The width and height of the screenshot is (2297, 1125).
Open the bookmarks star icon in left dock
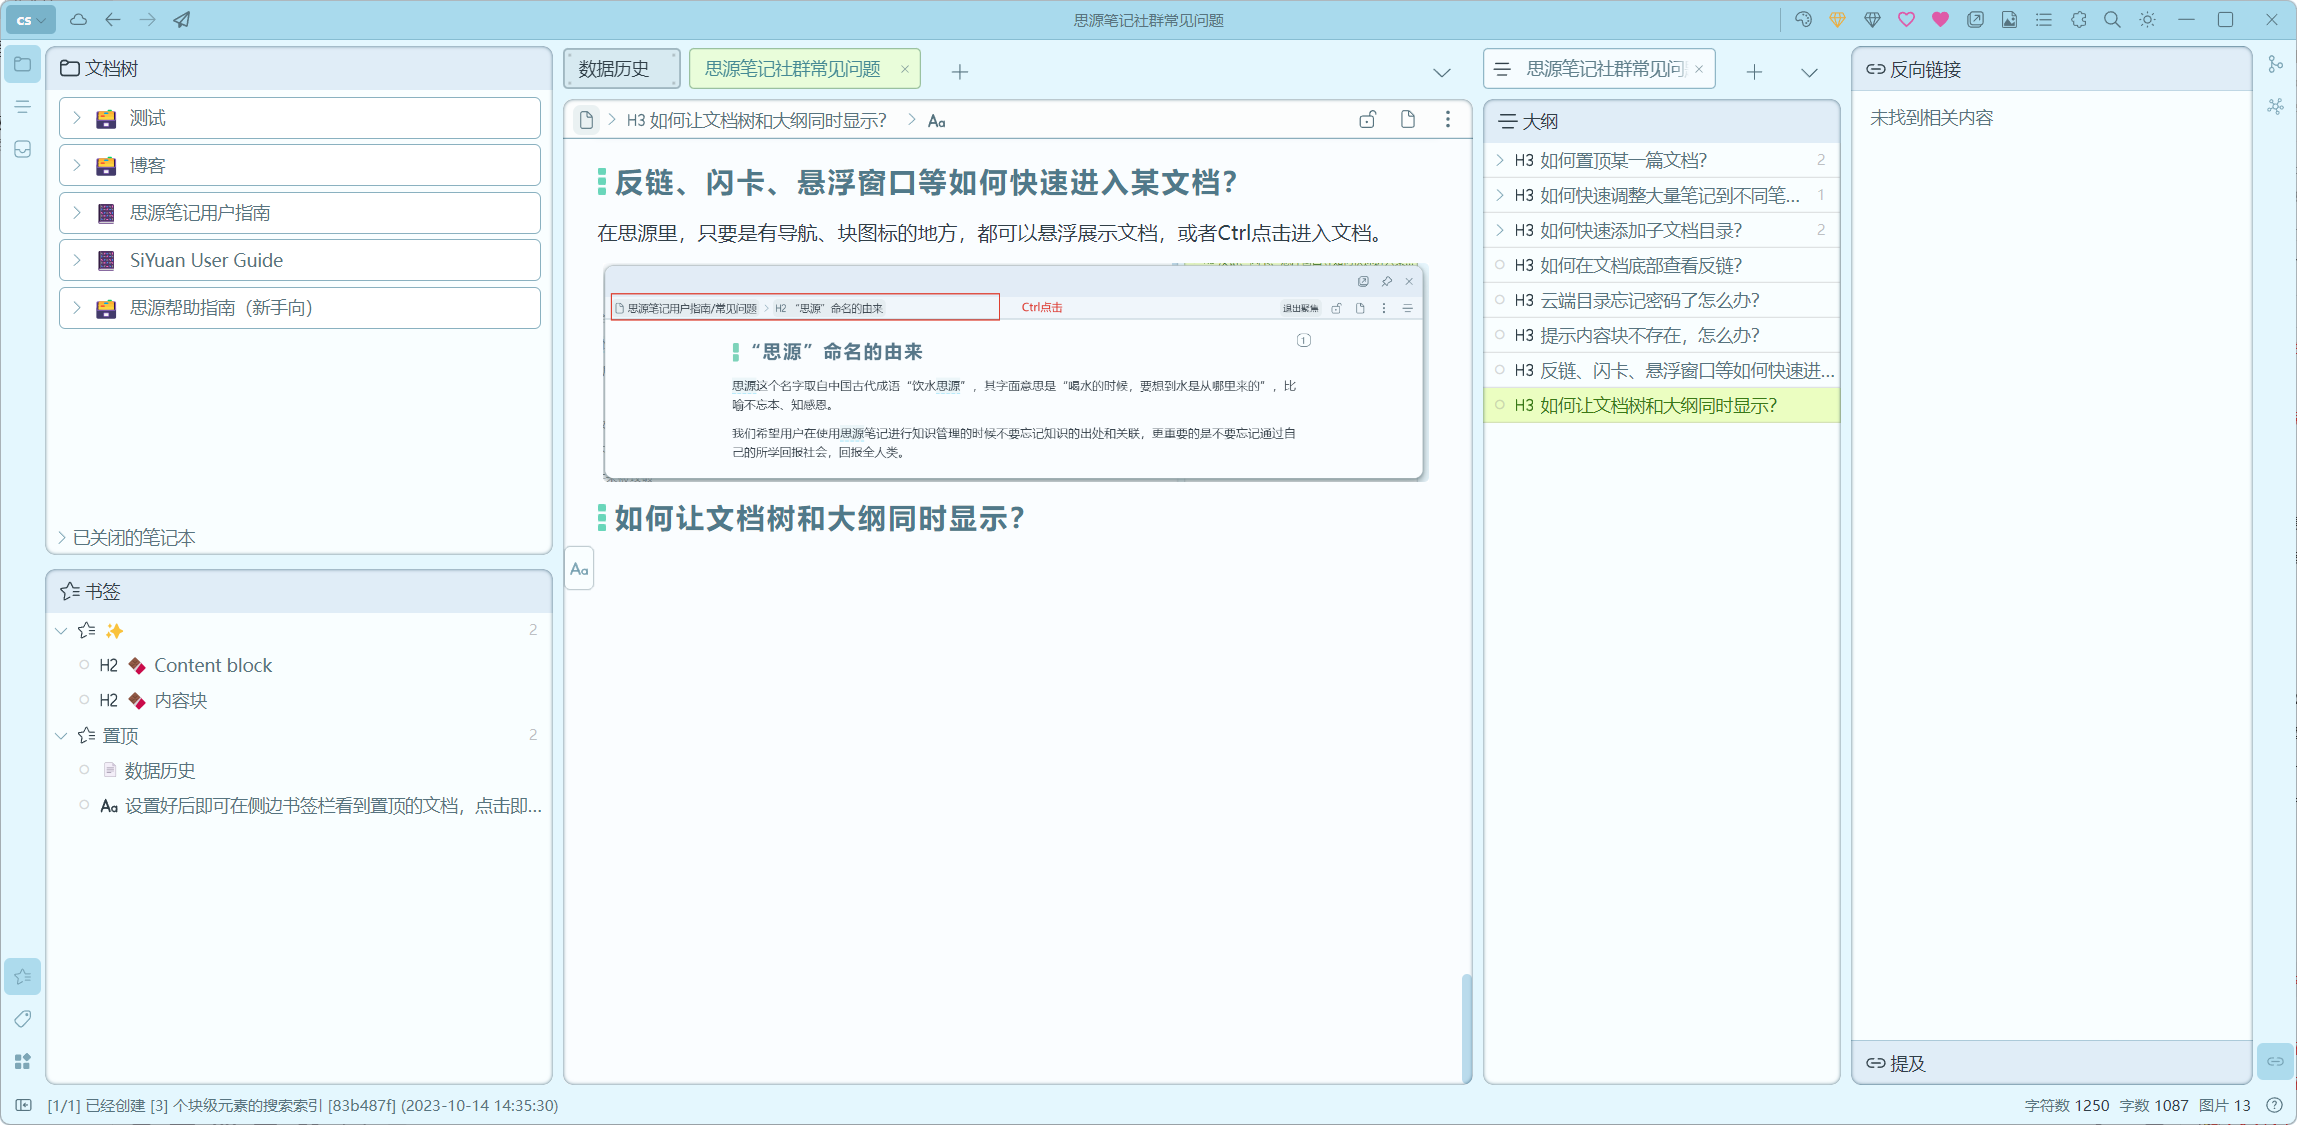coord(23,976)
